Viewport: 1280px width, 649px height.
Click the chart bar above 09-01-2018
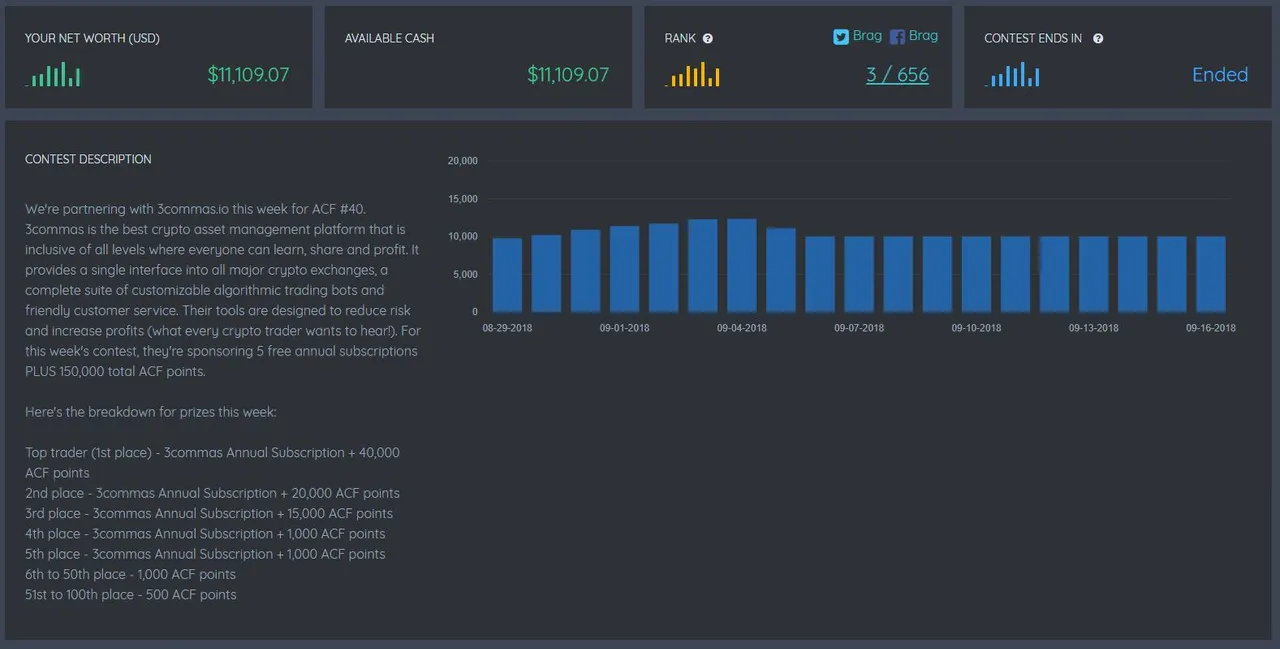click(625, 269)
